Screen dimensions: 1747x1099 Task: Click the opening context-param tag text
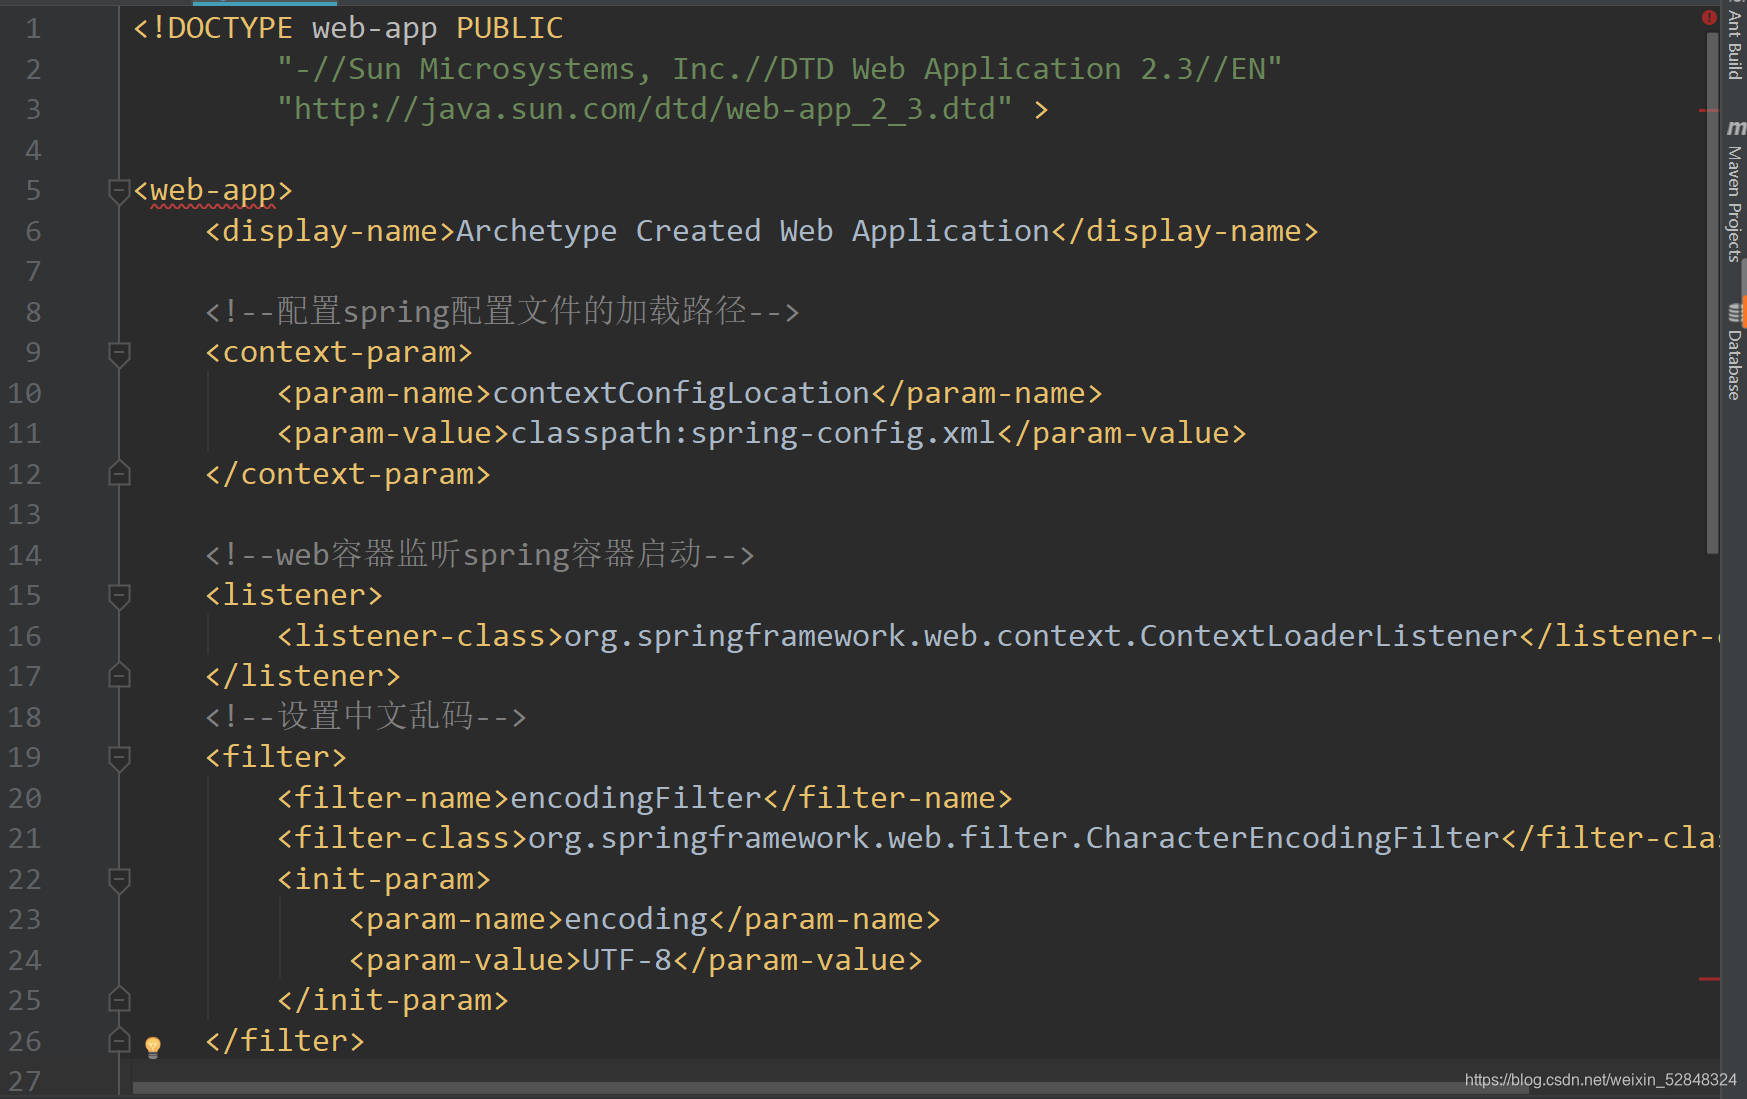[339, 352]
